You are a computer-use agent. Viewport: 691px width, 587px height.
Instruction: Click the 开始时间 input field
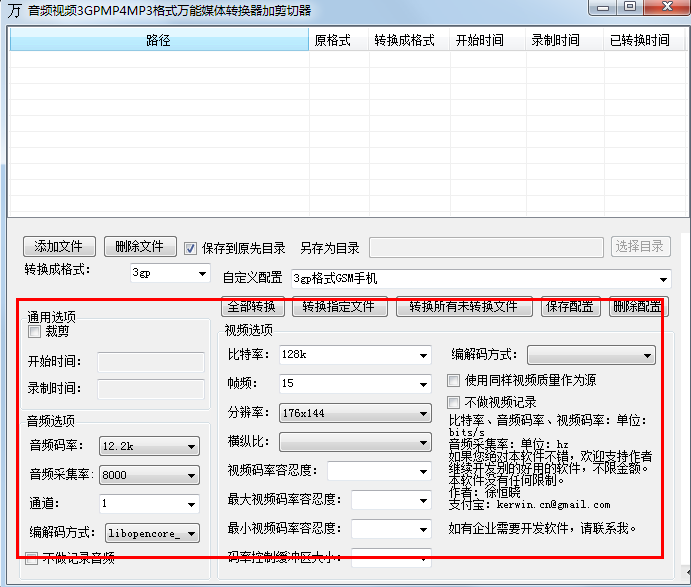pyautogui.click(x=151, y=362)
